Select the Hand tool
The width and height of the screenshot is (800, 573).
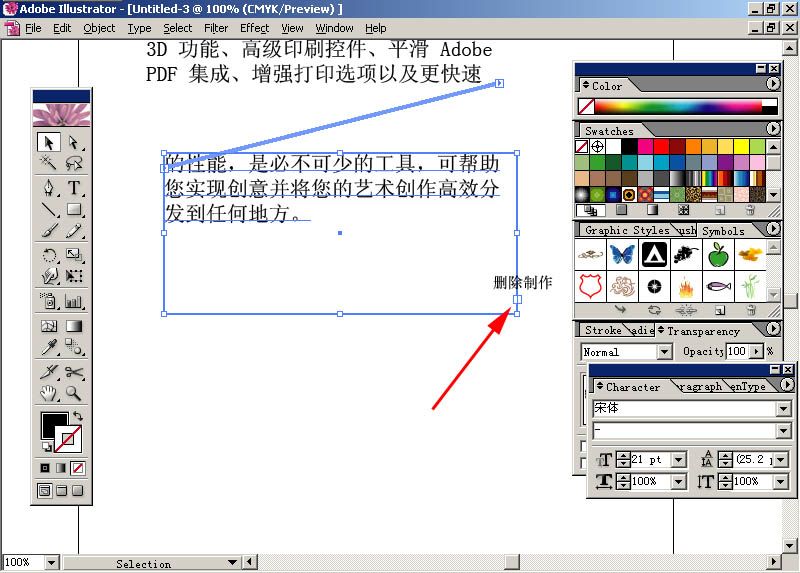(x=49, y=393)
